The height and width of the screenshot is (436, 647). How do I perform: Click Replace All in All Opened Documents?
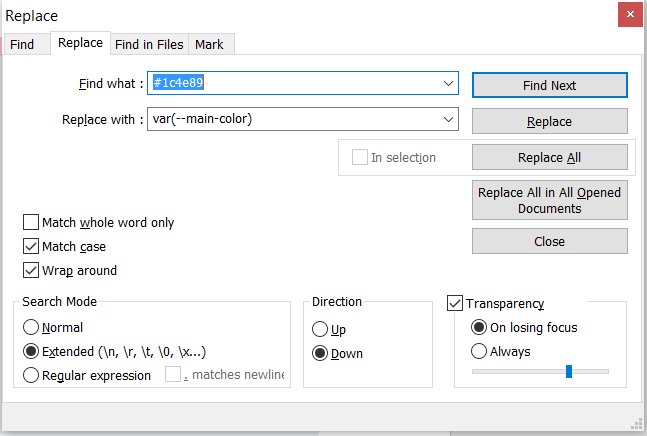(550, 200)
